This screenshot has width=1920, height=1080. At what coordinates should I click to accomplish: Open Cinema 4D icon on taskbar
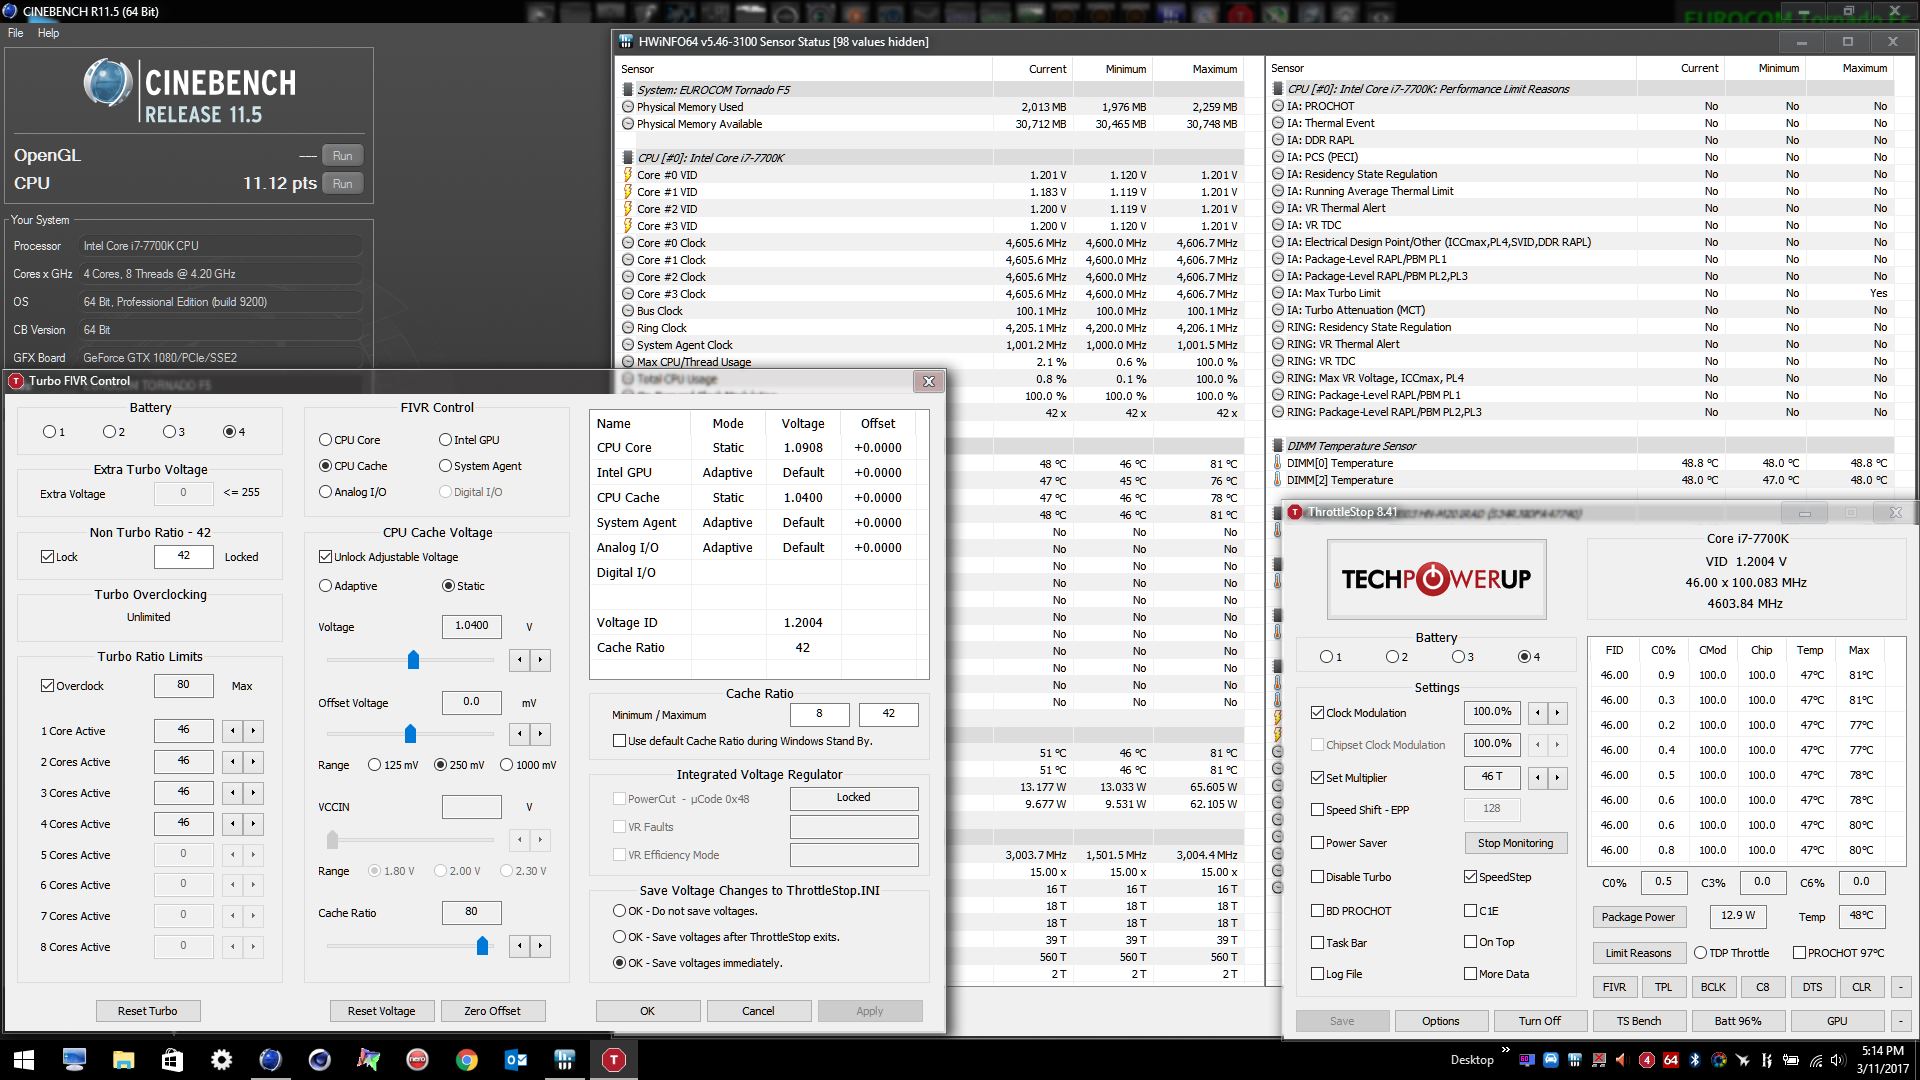coord(319,1060)
